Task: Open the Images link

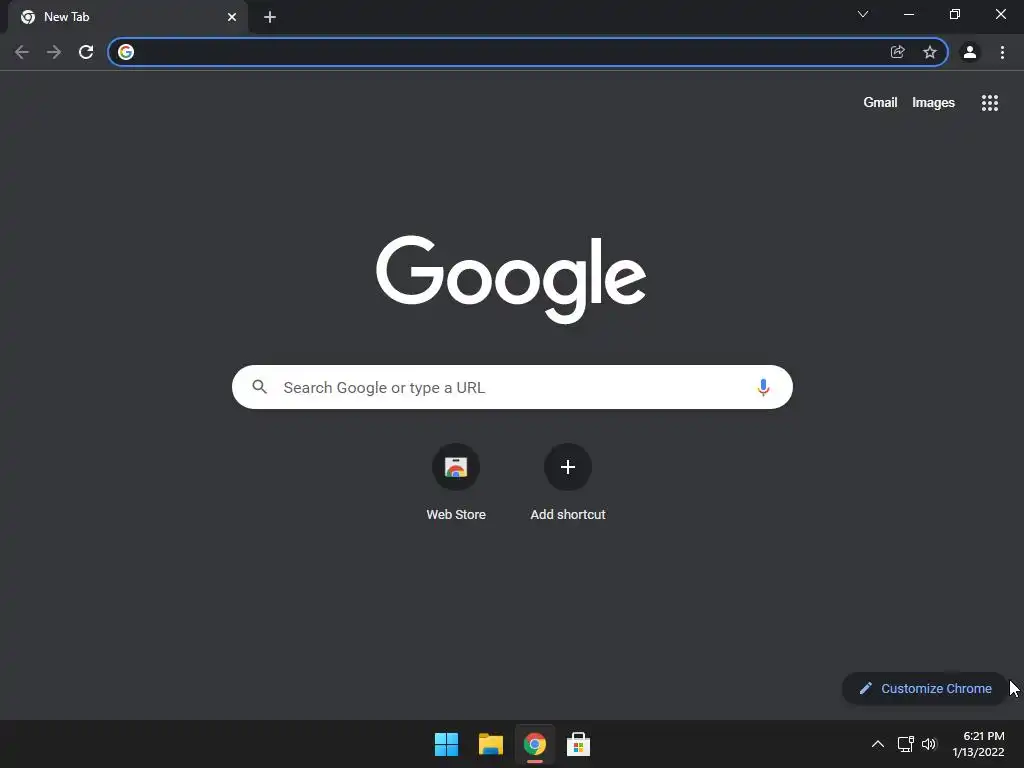Action: (933, 103)
